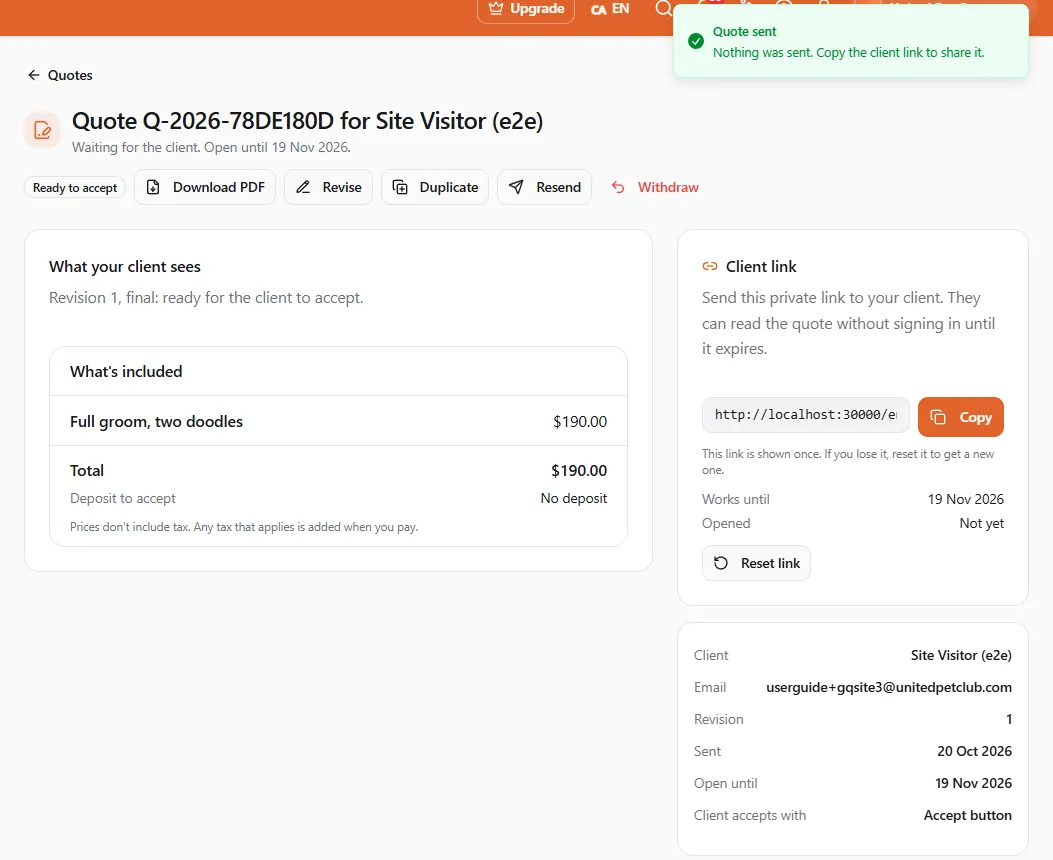Click the 'What your client sees' heading
The height and width of the screenshot is (860, 1053).
125,267
